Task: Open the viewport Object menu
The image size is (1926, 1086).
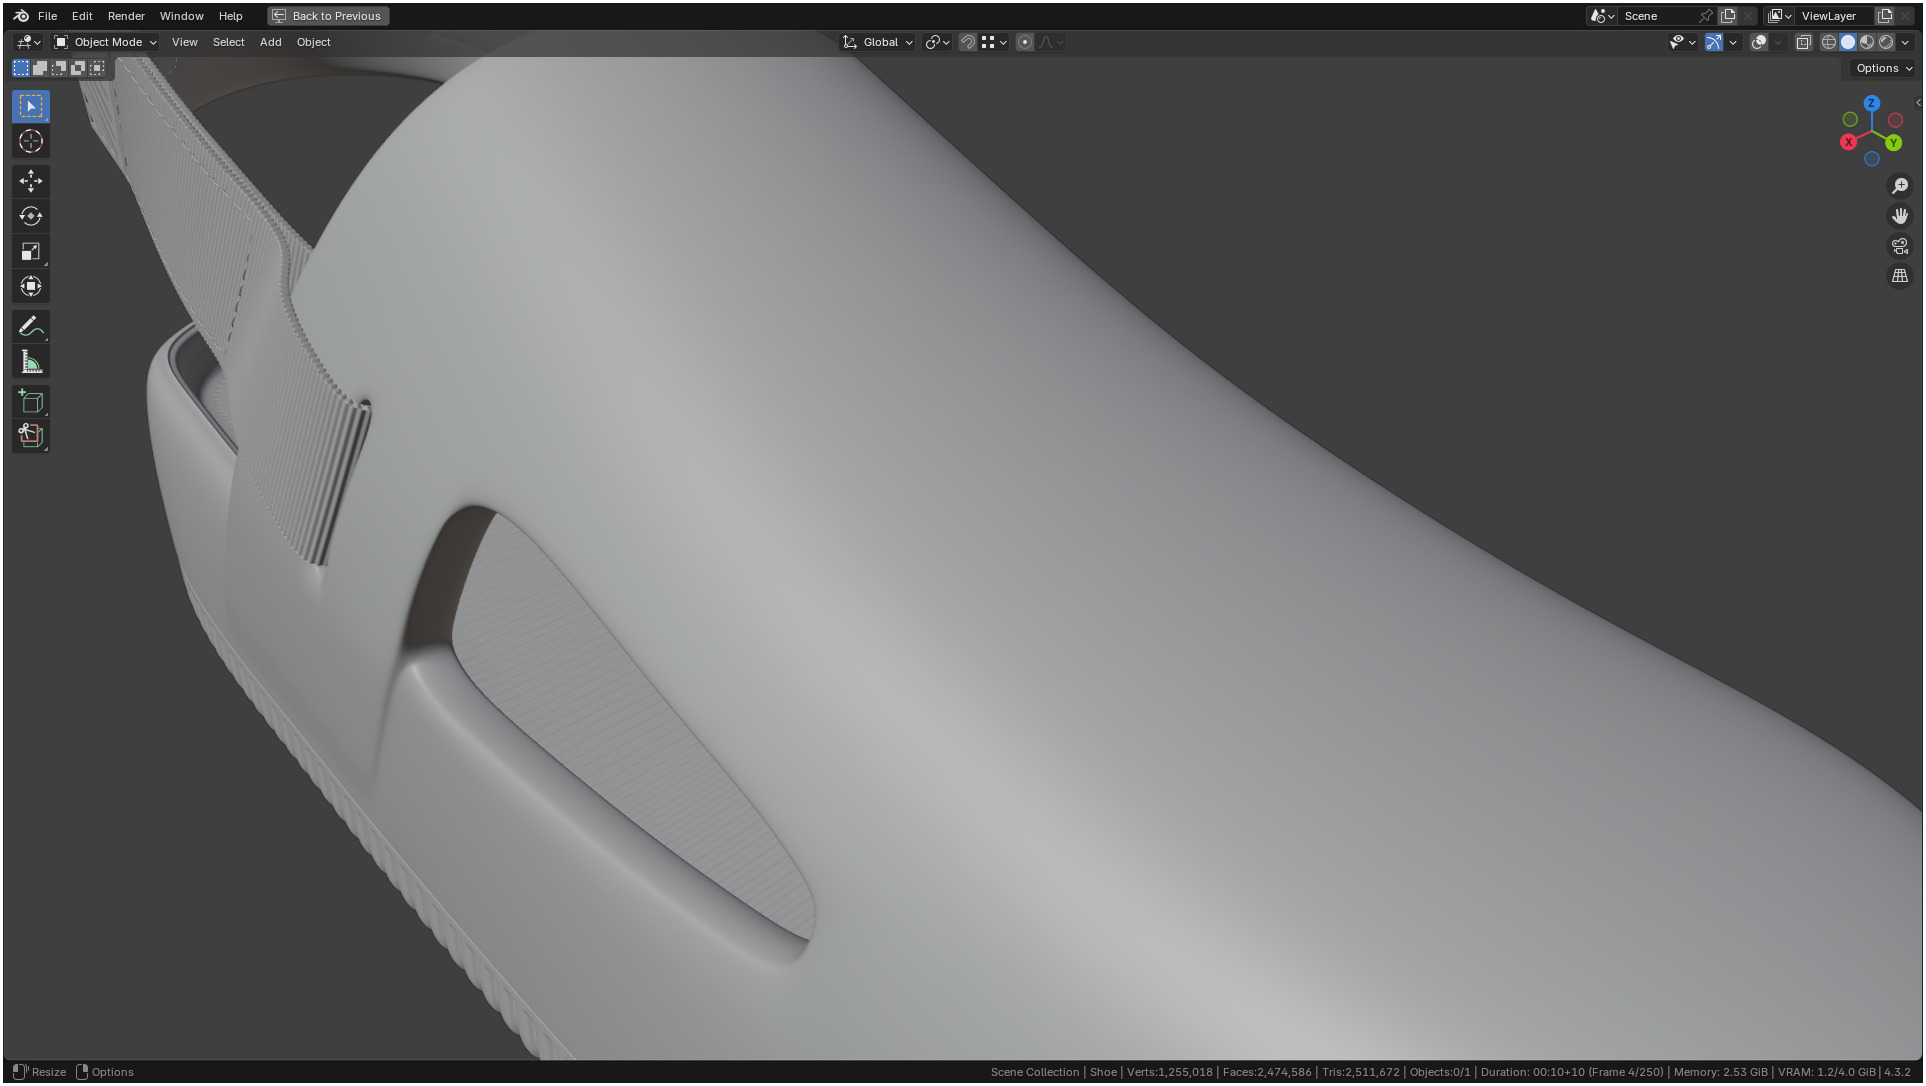Action: tap(313, 42)
